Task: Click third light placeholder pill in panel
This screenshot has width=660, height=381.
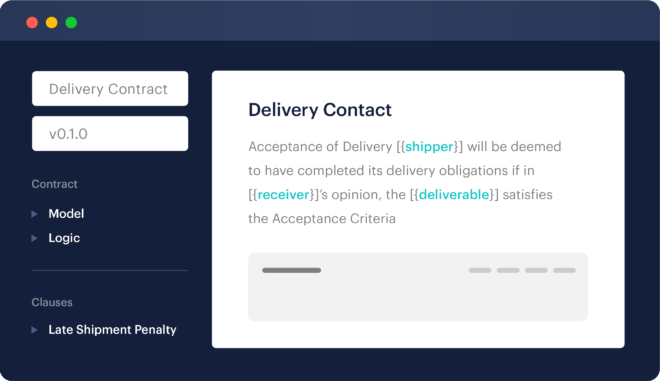Action: (536, 270)
